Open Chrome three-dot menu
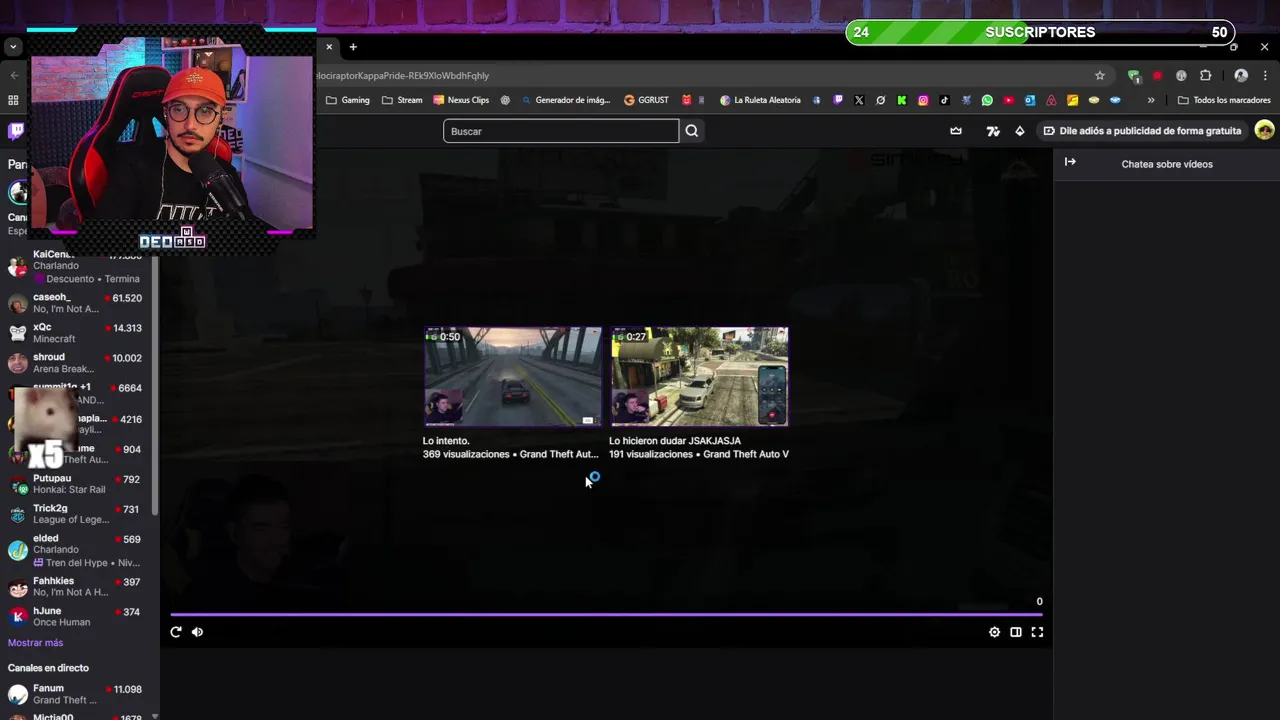Image resolution: width=1280 pixels, height=720 pixels. click(1265, 75)
